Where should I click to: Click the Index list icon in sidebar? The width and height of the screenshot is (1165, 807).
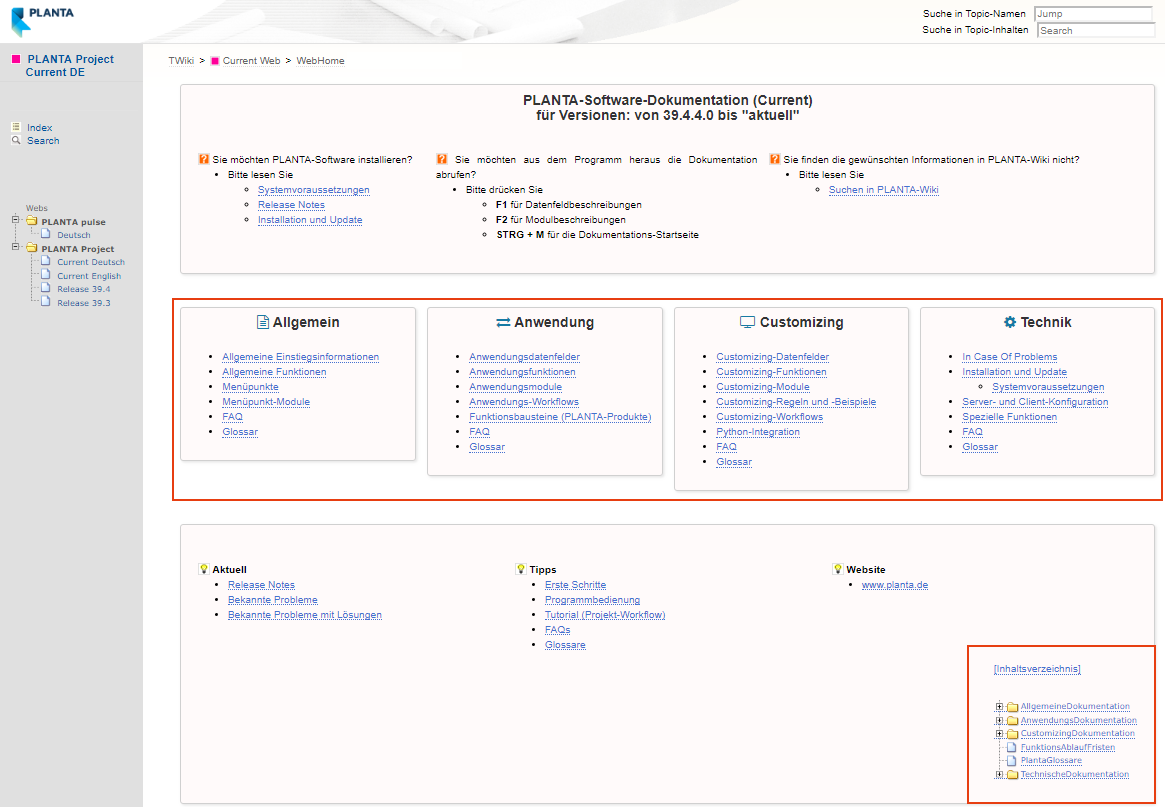[x=16, y=127]
